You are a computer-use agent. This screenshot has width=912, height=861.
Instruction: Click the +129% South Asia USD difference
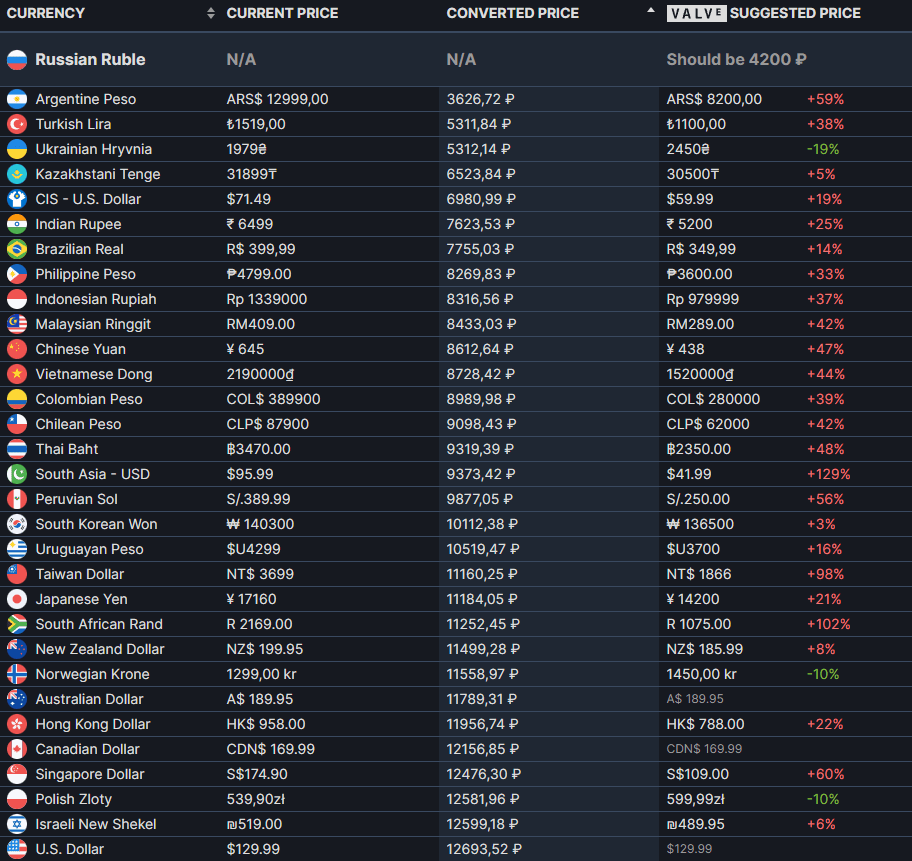click(828, 474)
